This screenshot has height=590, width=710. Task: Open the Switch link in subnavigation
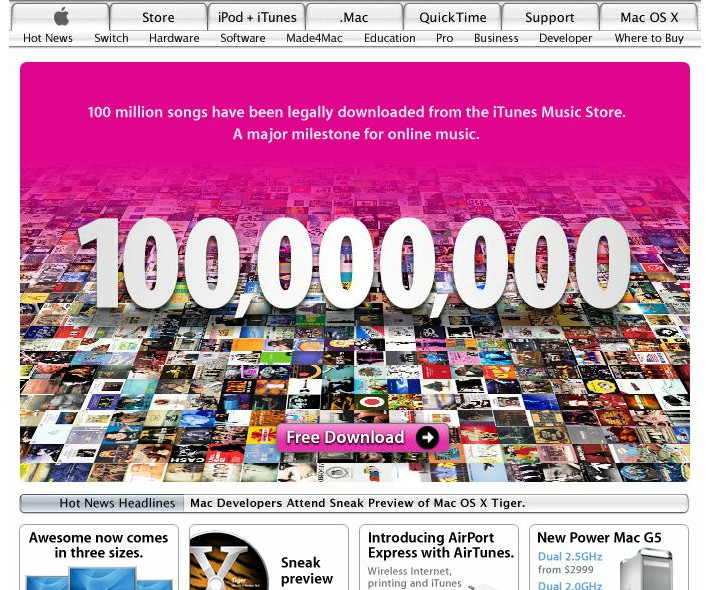pos(111,38)
